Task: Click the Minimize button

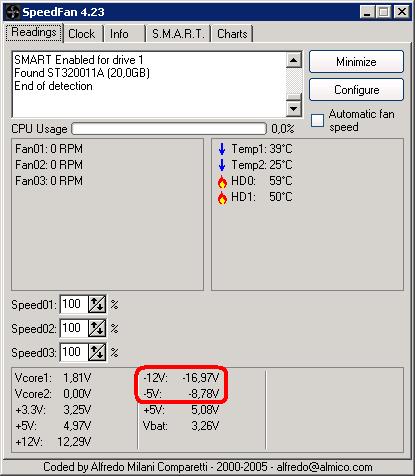Action: pos(356,62)
